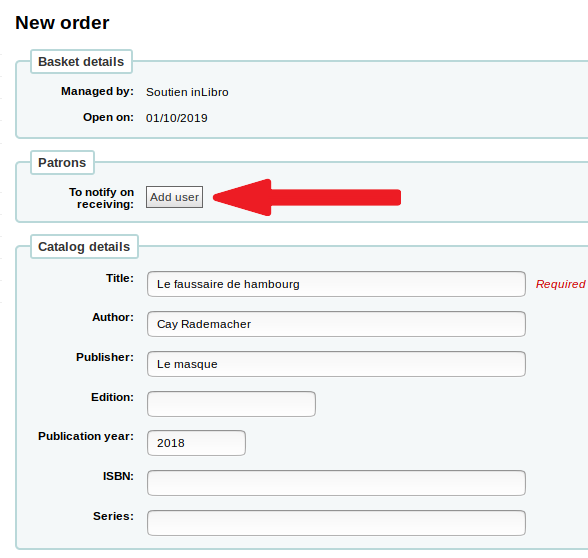This screenshot has height=558, width=588.
Task: Click the empty Edition input field
Action: click(231, 404)
